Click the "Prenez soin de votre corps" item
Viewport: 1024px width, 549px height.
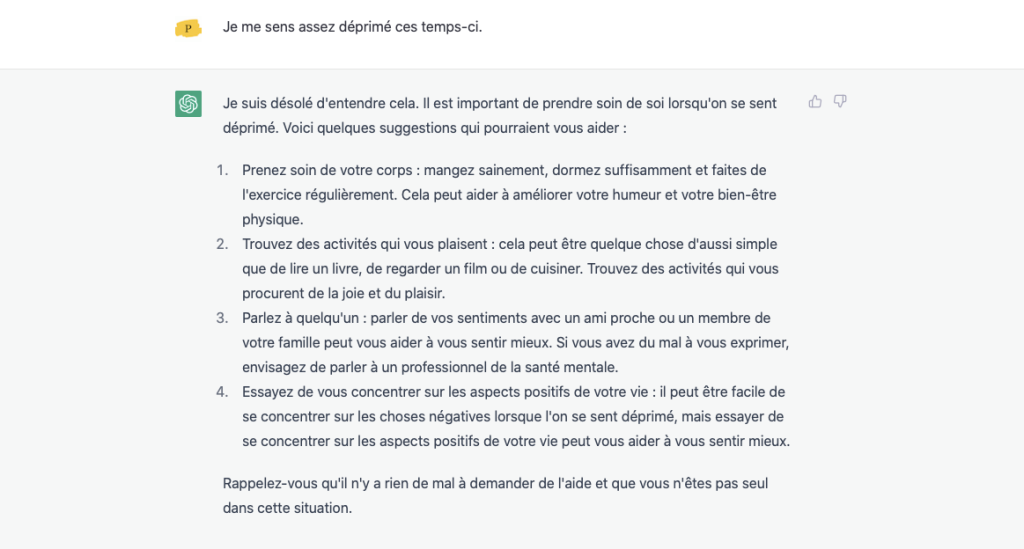point(509,195)
